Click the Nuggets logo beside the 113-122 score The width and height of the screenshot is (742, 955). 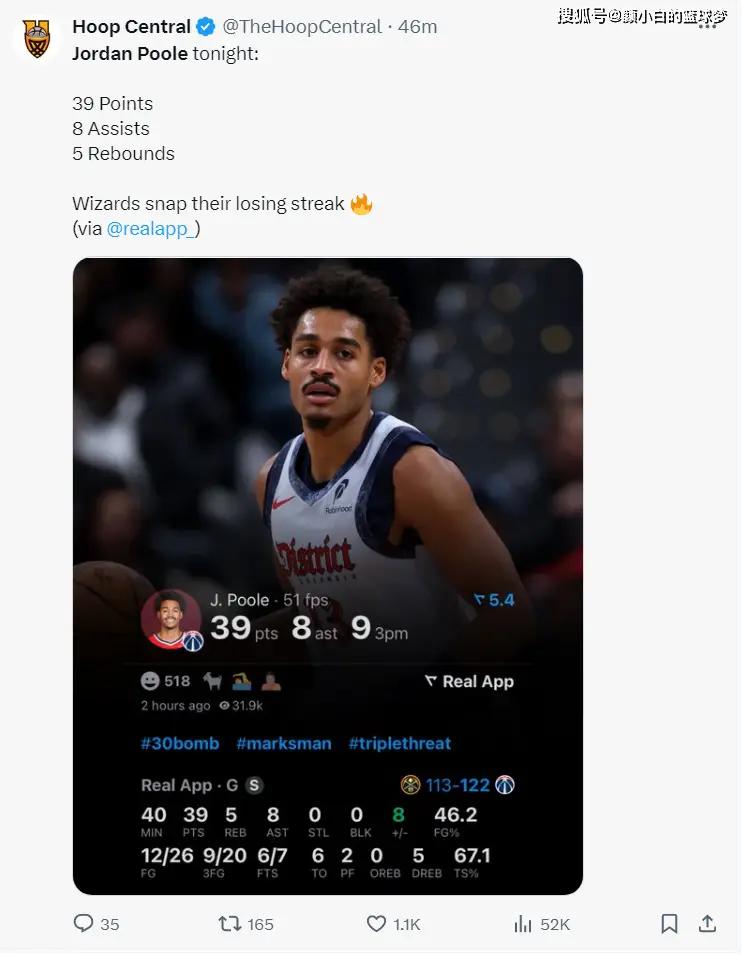point(410,785)
